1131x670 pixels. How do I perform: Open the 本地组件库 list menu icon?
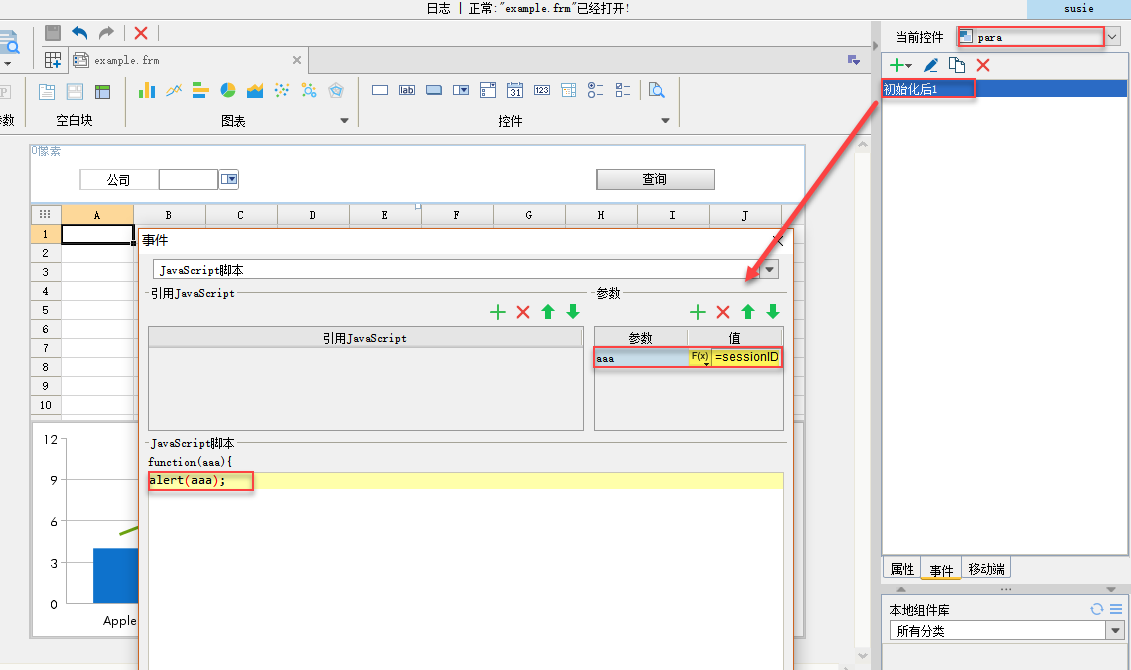pyautogui.click(x=1116, y=609)
